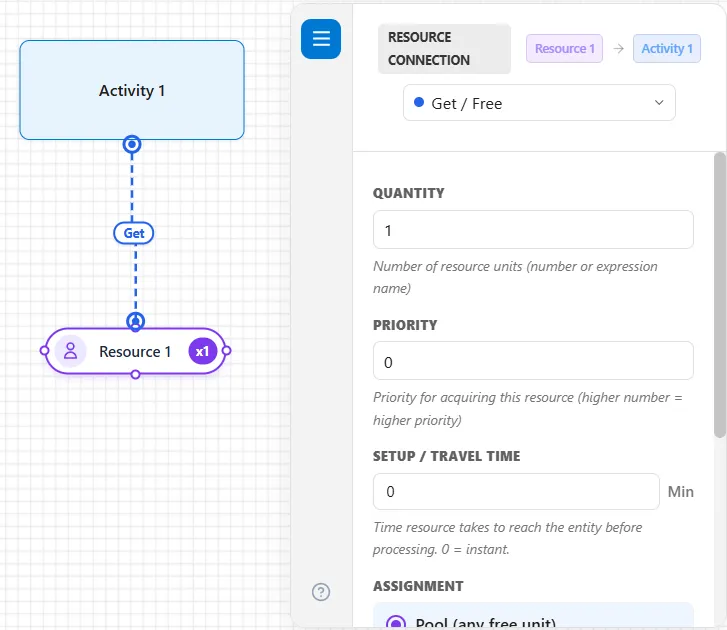Click the bottom handle of Resource 1 node
The height and width of the screenshot is (630, 727).
135,375
